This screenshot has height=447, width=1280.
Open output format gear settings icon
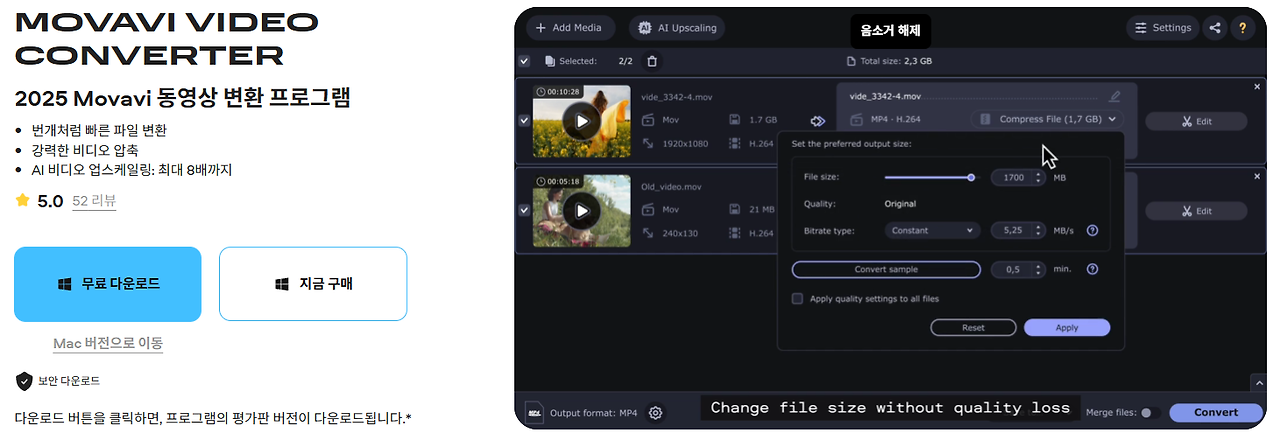(x=655, y=412)
